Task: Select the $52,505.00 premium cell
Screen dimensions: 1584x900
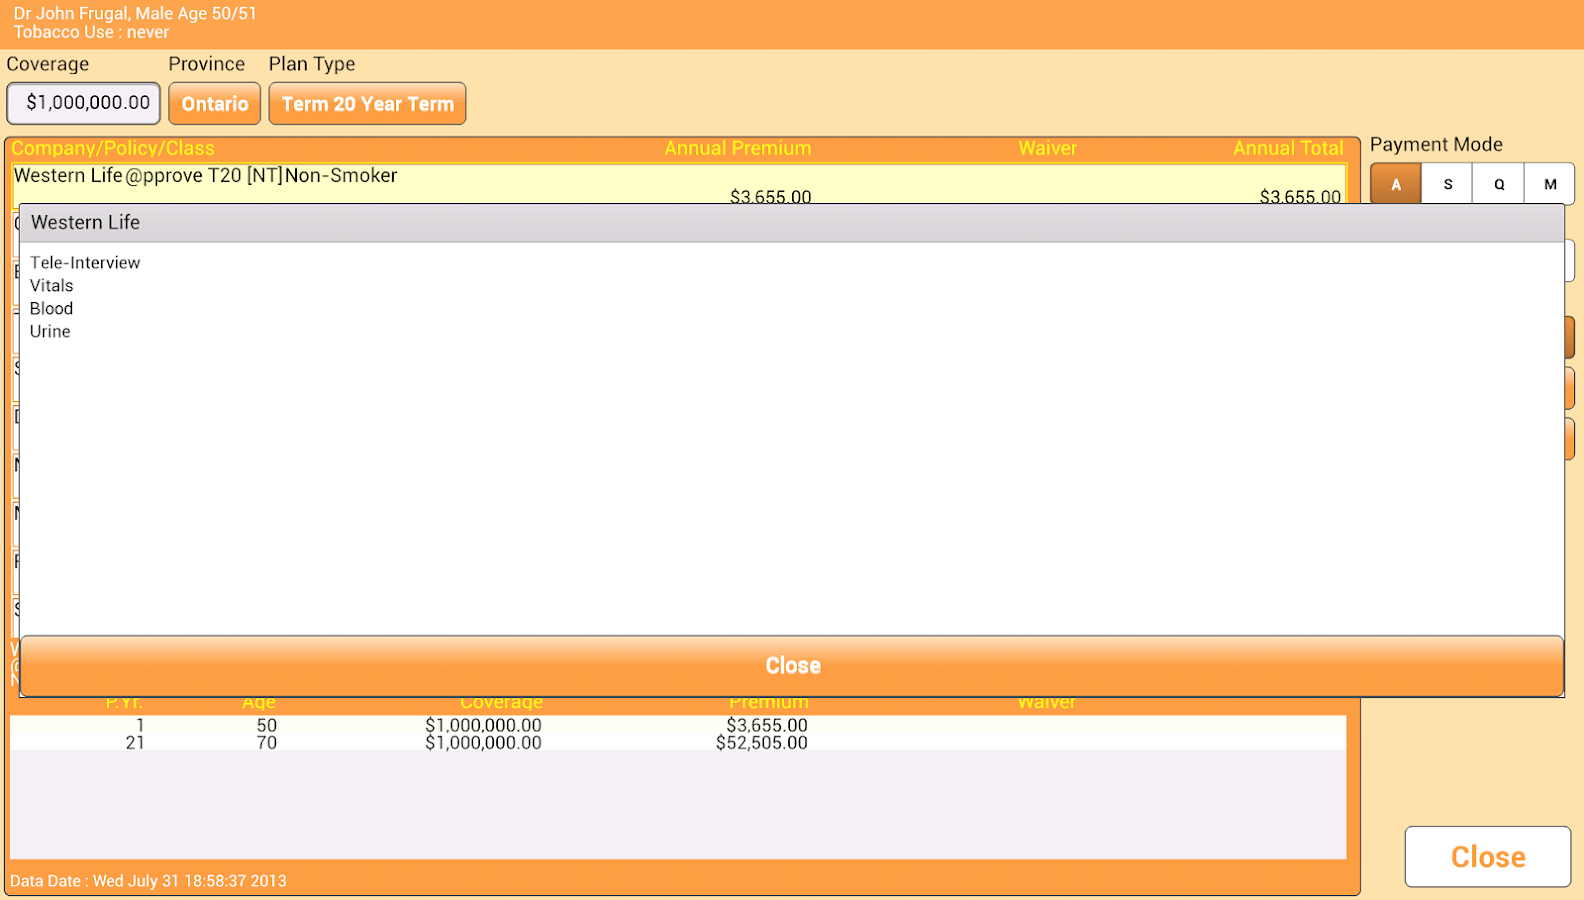Action: 762,743
